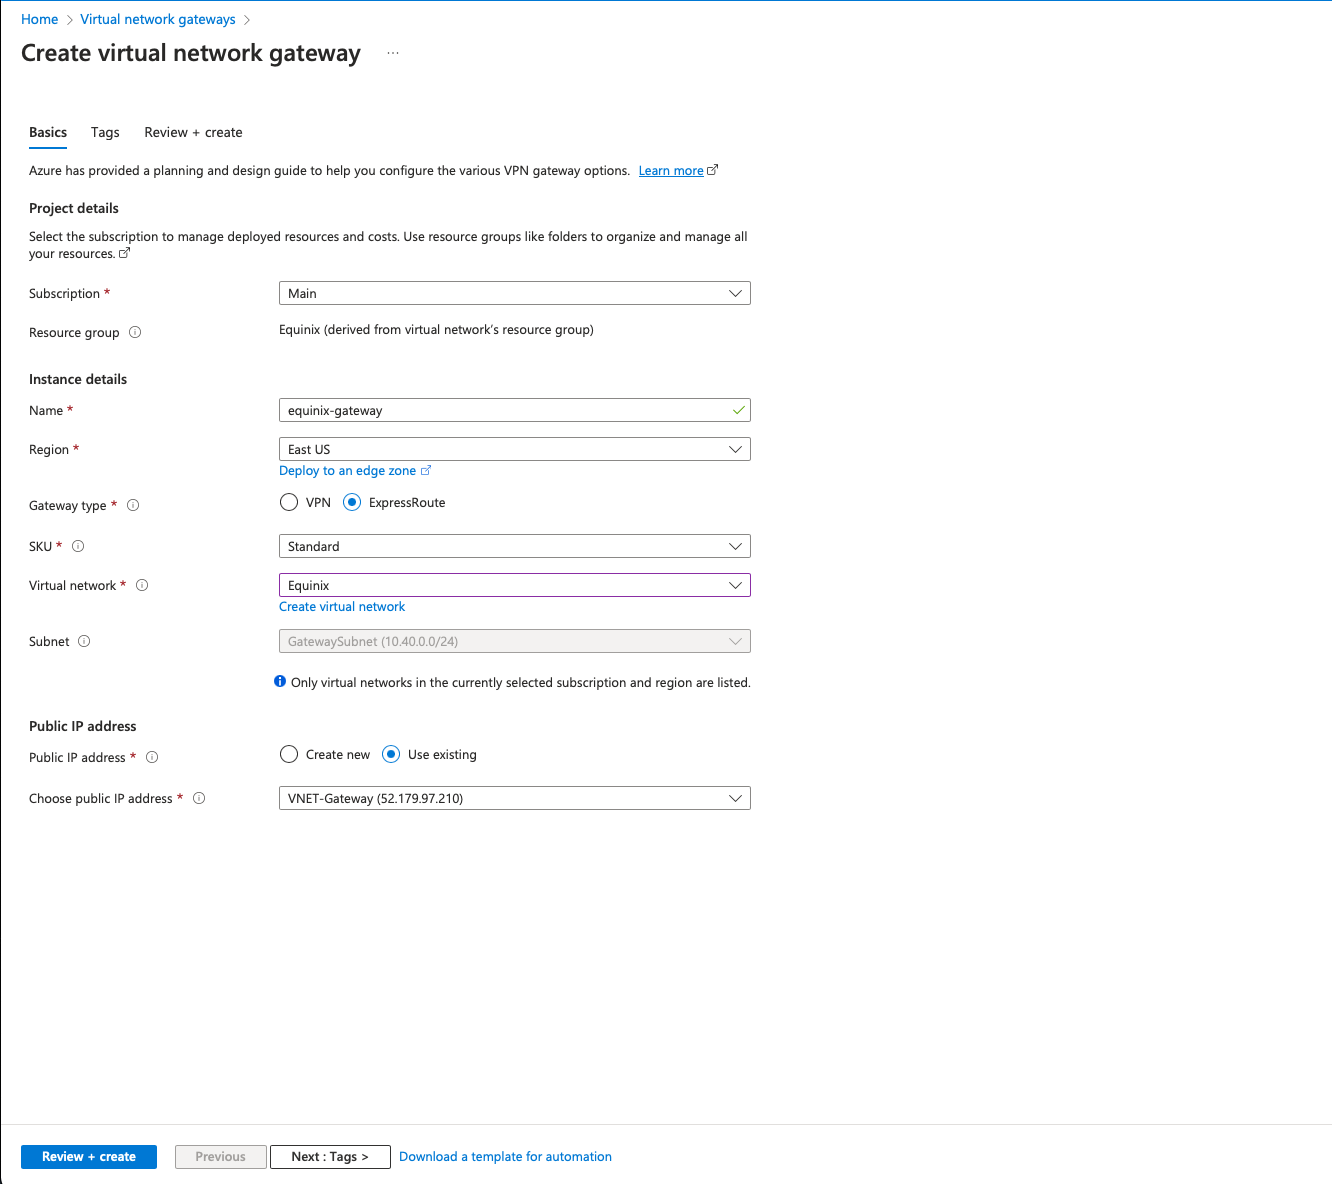Go to Virtual network gateways breadcrumb
1332x1184 pixels.
pos(158,19)
